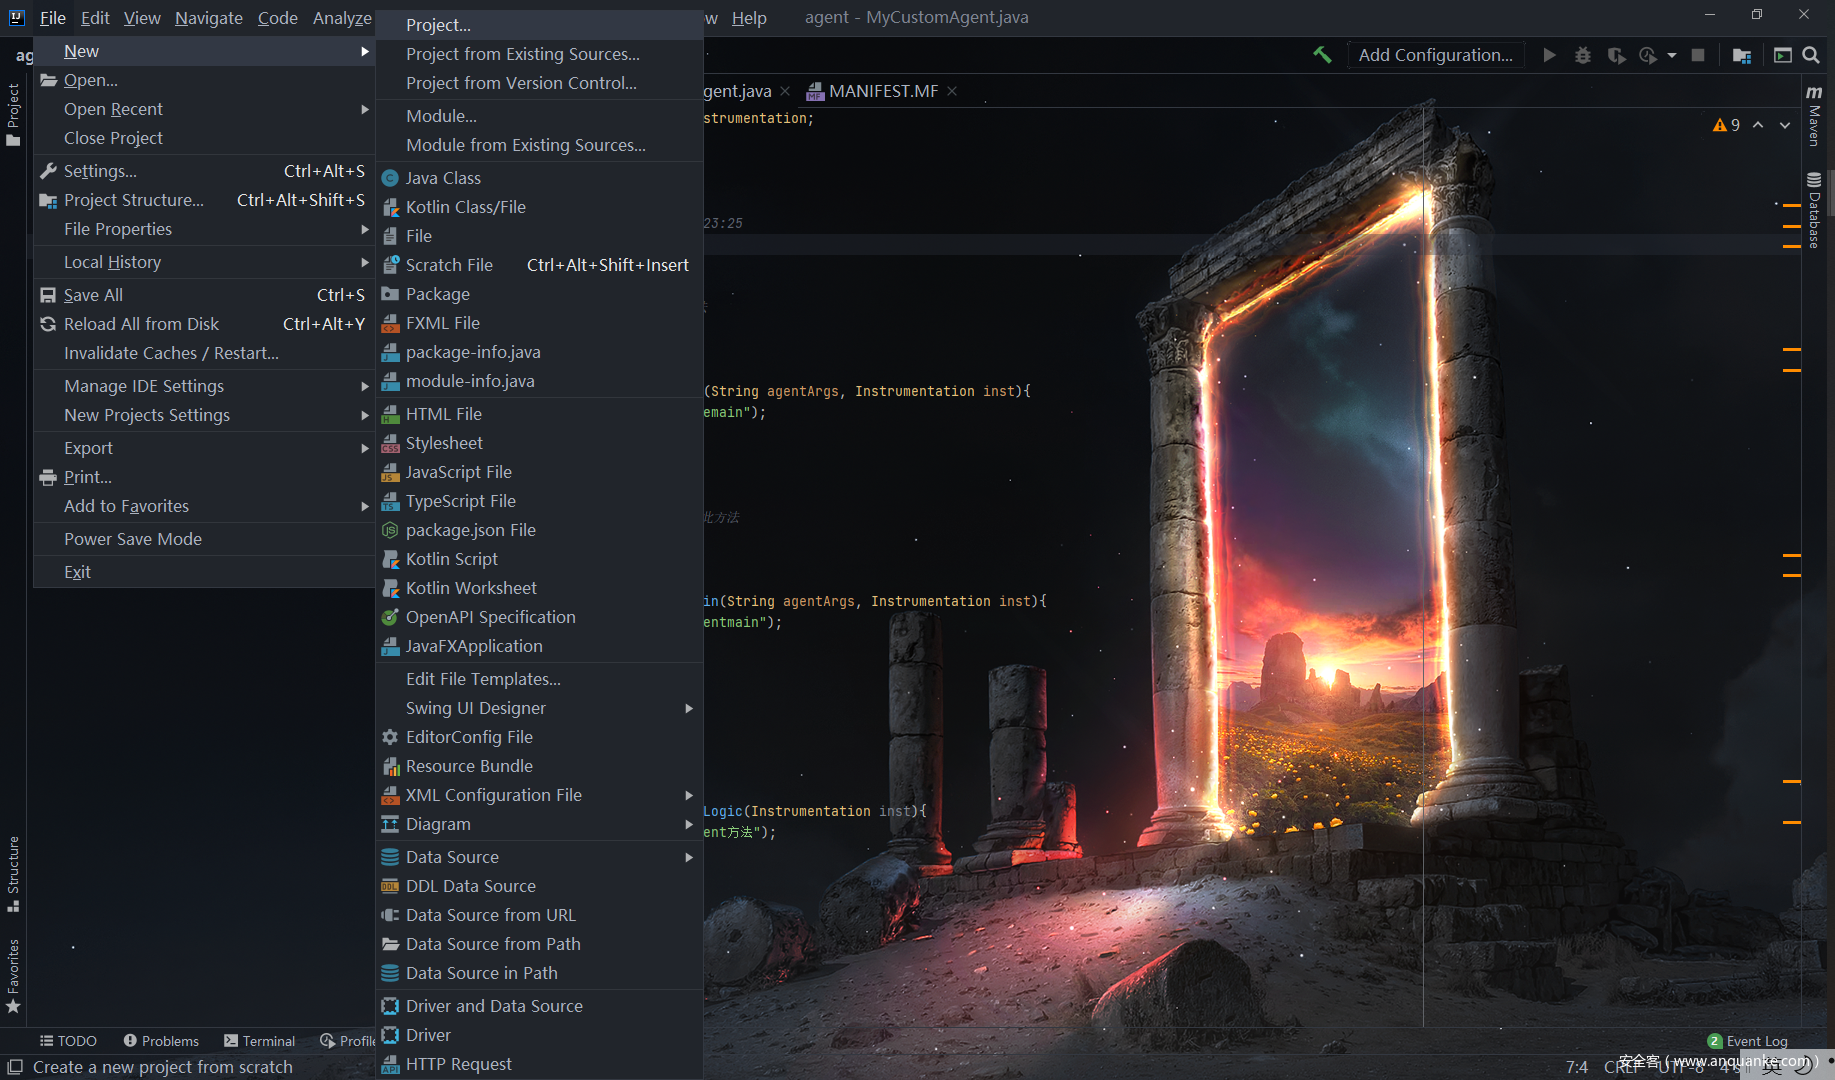The height and width of the screenshot is (1080, 1835).
Task: Click the Debug bug icon
Action: coord(1582,55)
